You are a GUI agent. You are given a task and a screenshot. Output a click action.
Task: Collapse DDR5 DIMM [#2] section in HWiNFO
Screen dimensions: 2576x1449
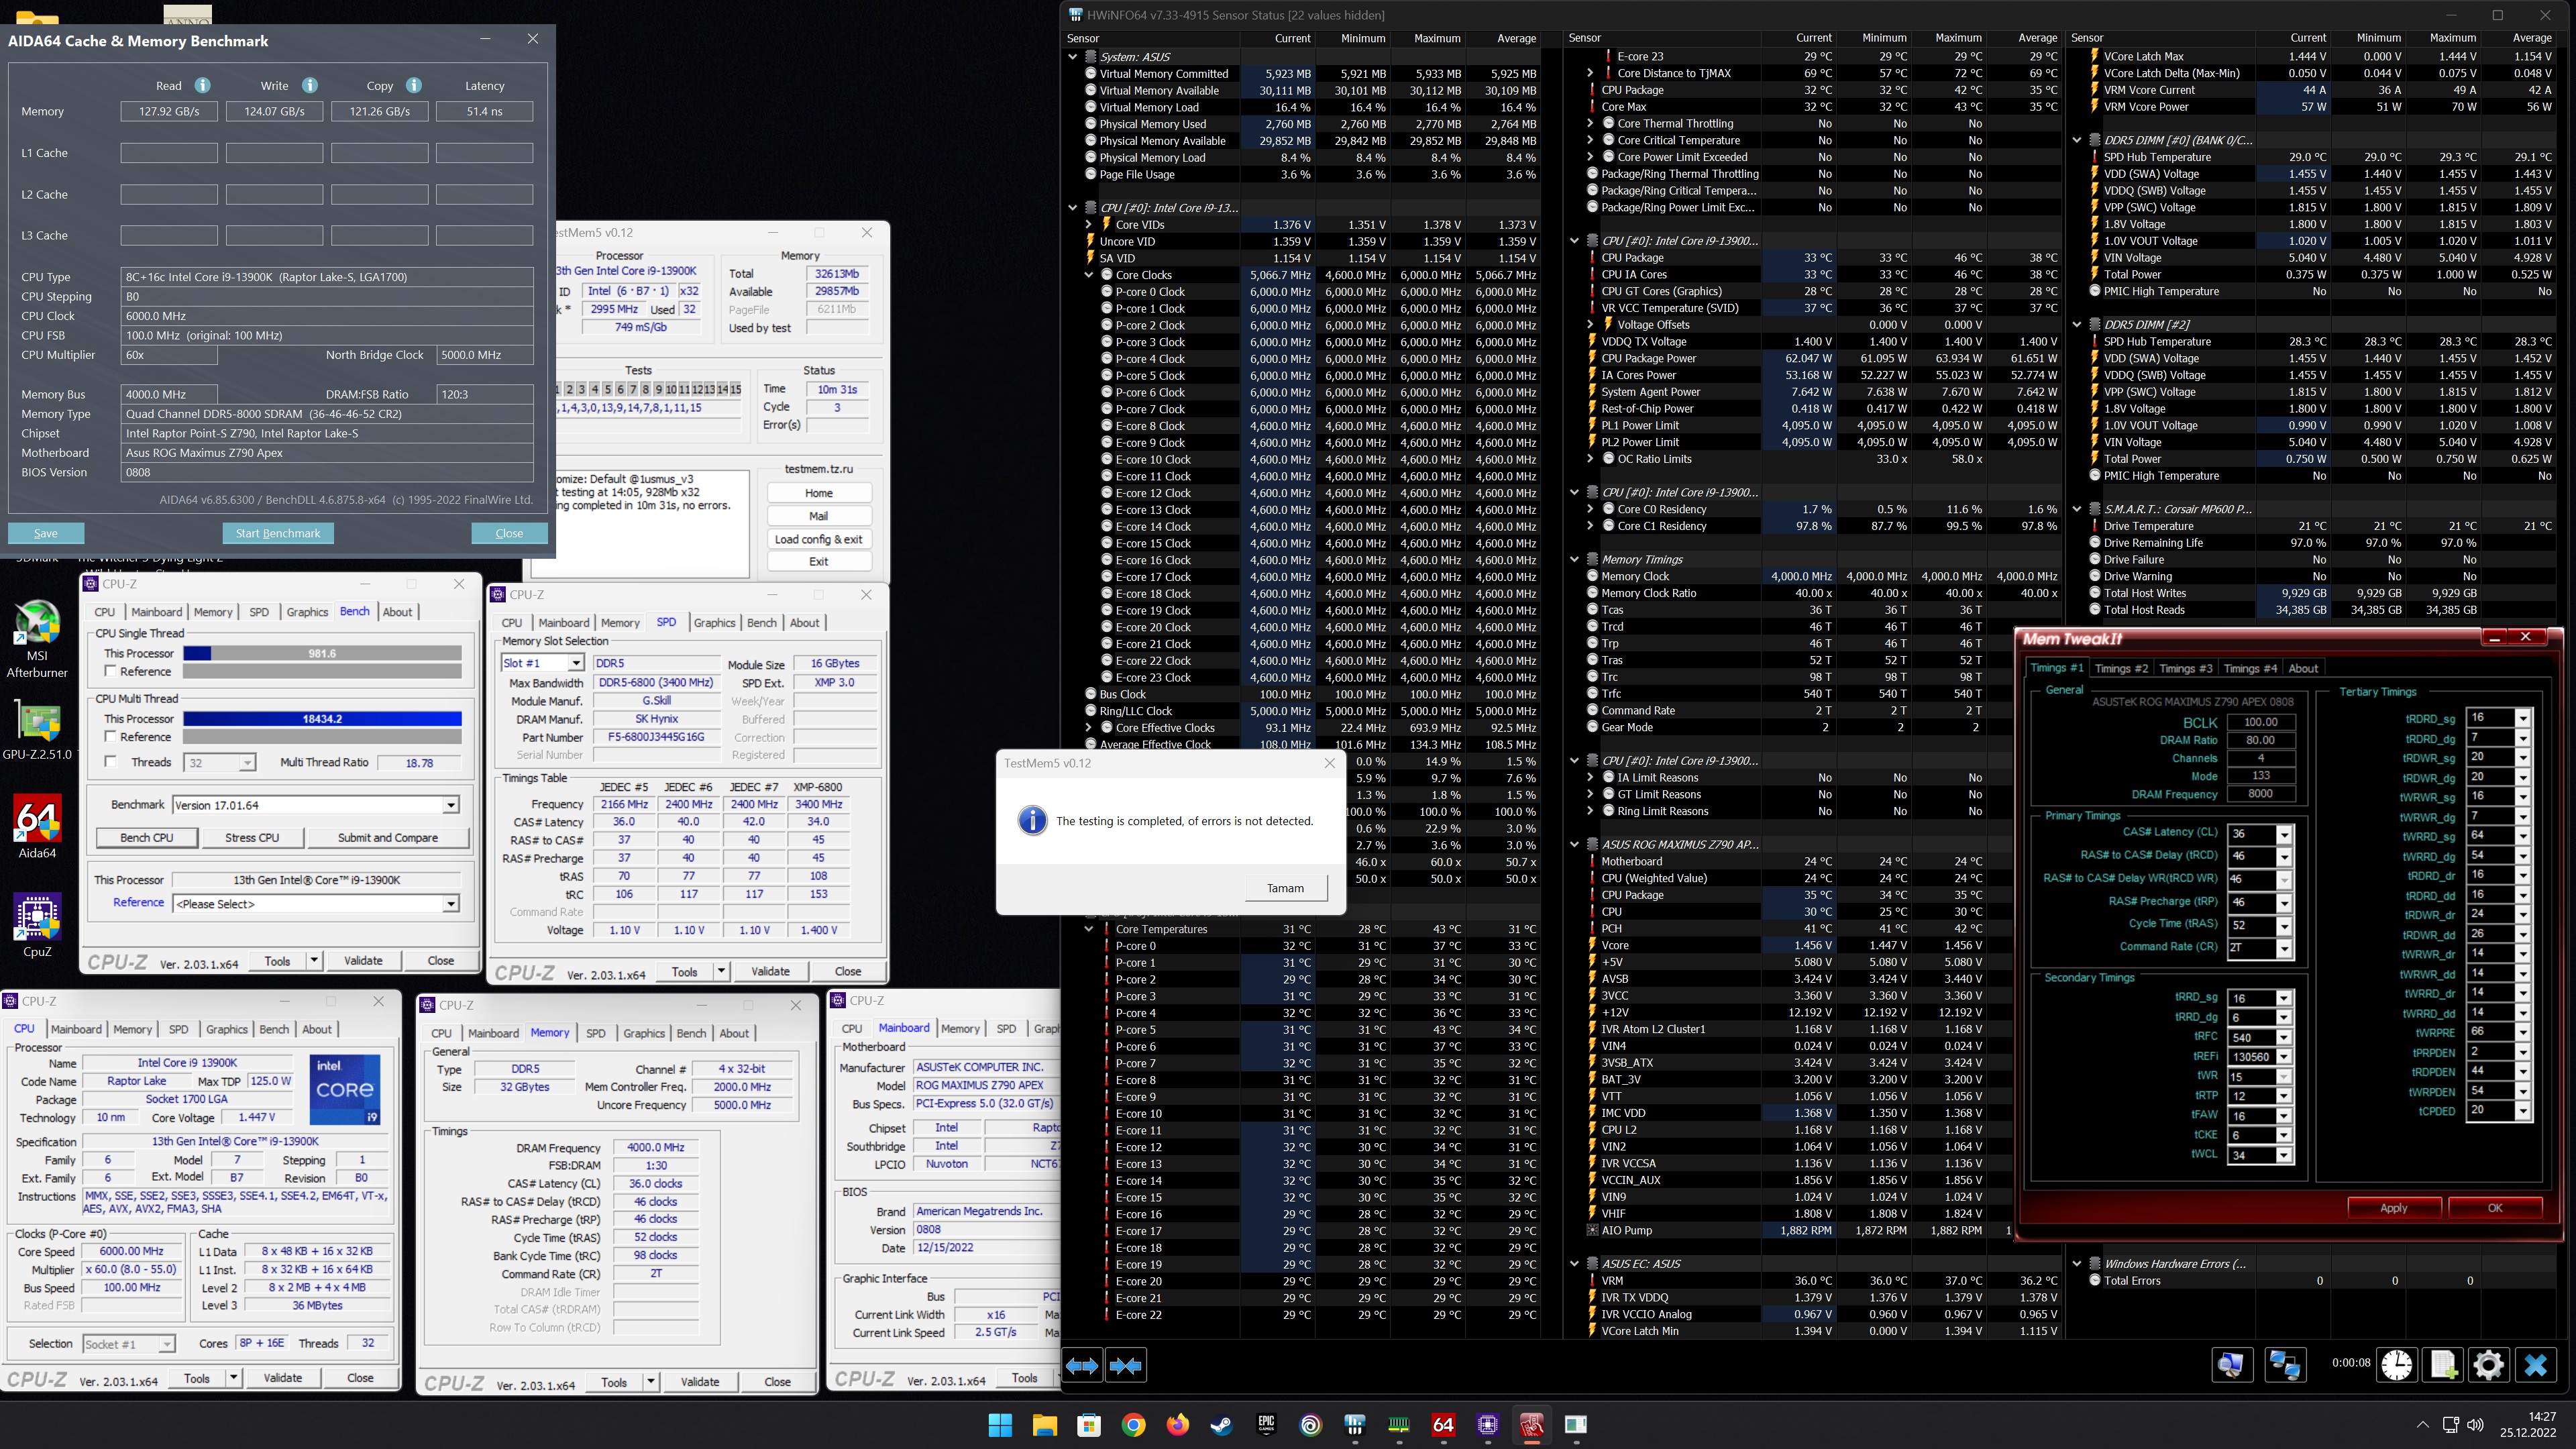[x=2077, y=325]
